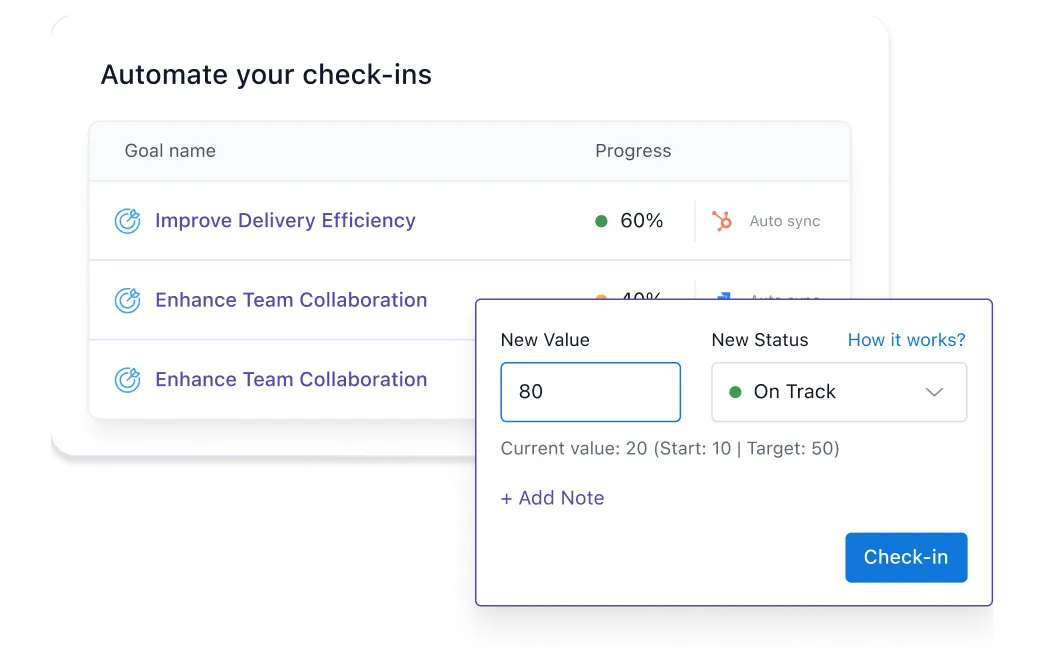
Task: Click the green status dot beside 60%
Action: point(601,221)
